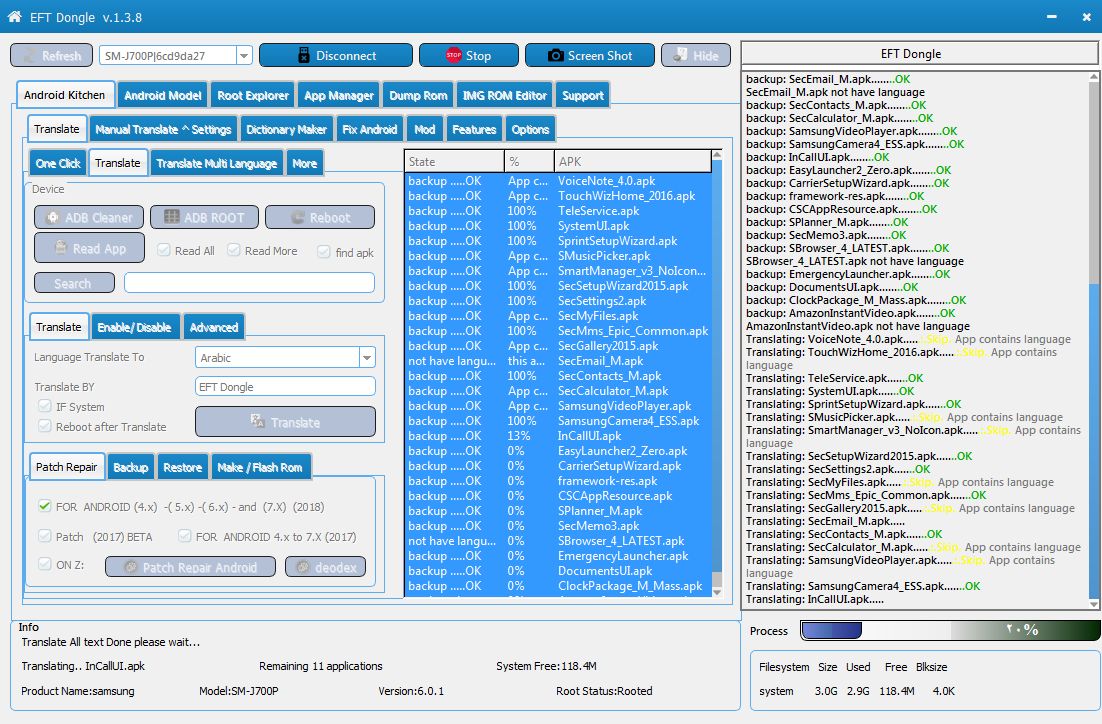Image resolution: width=1102 pixels, height=724 pixels.
Task: Click the Translate button's language icon
Action: click(x=258, y=422)
